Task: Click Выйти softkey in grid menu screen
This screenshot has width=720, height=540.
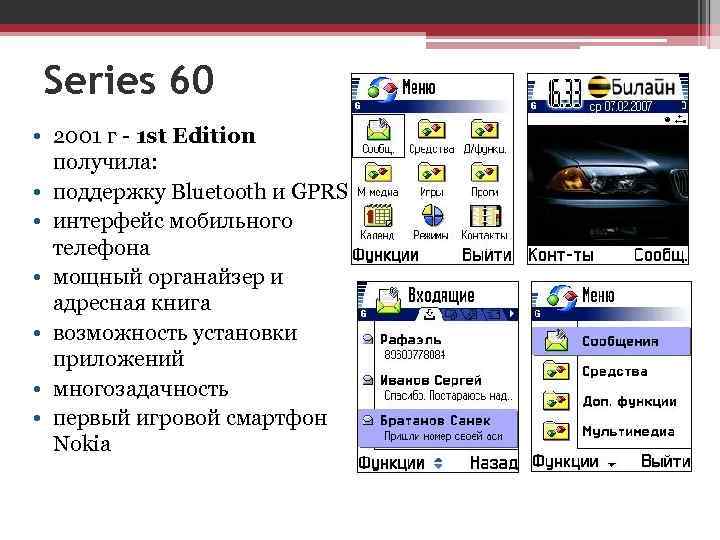Action: click(x=487, y=255)
